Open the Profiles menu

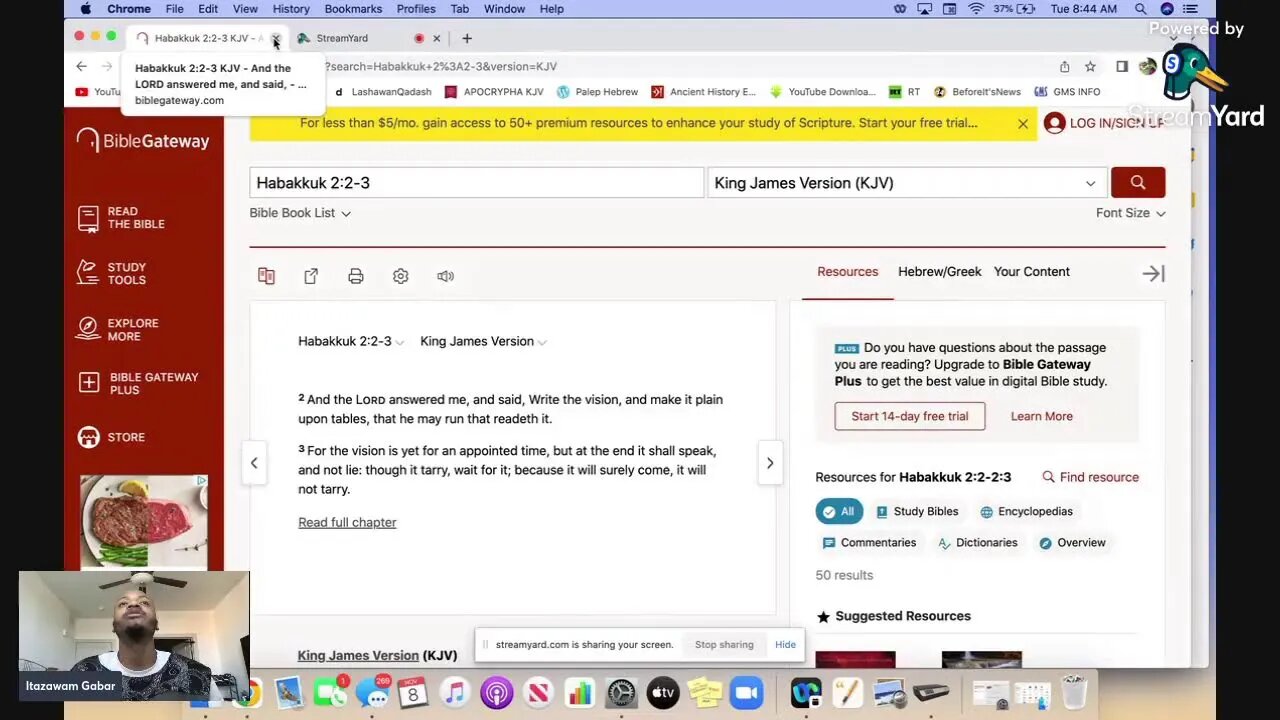point(416,9)
